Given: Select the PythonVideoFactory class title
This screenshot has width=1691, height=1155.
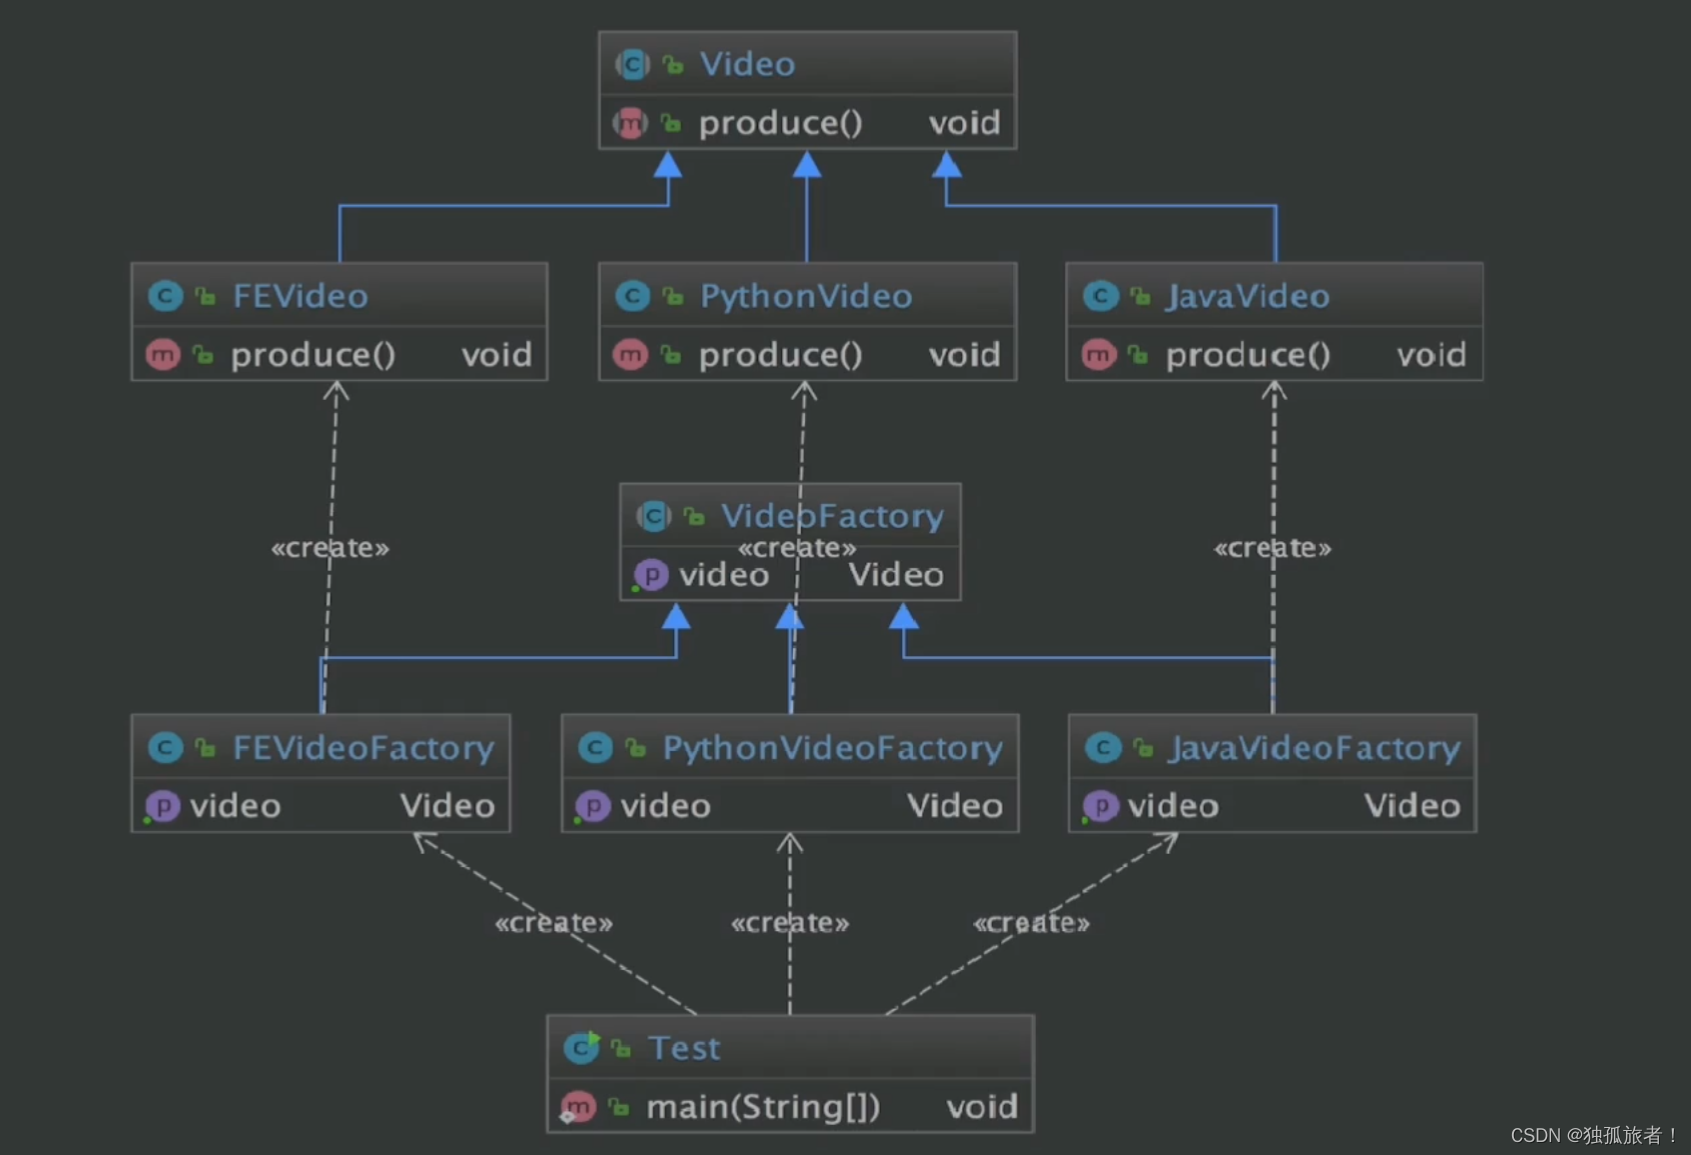Looking at the screenshot, I should point(832,748).
